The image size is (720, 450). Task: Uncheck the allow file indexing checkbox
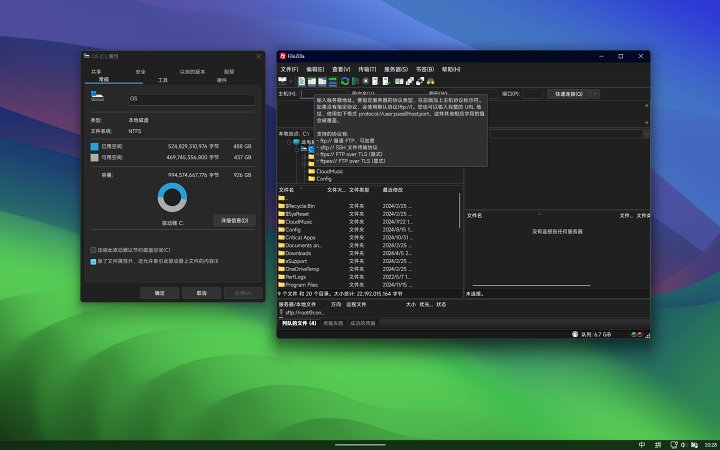click(x=94, y=261)
